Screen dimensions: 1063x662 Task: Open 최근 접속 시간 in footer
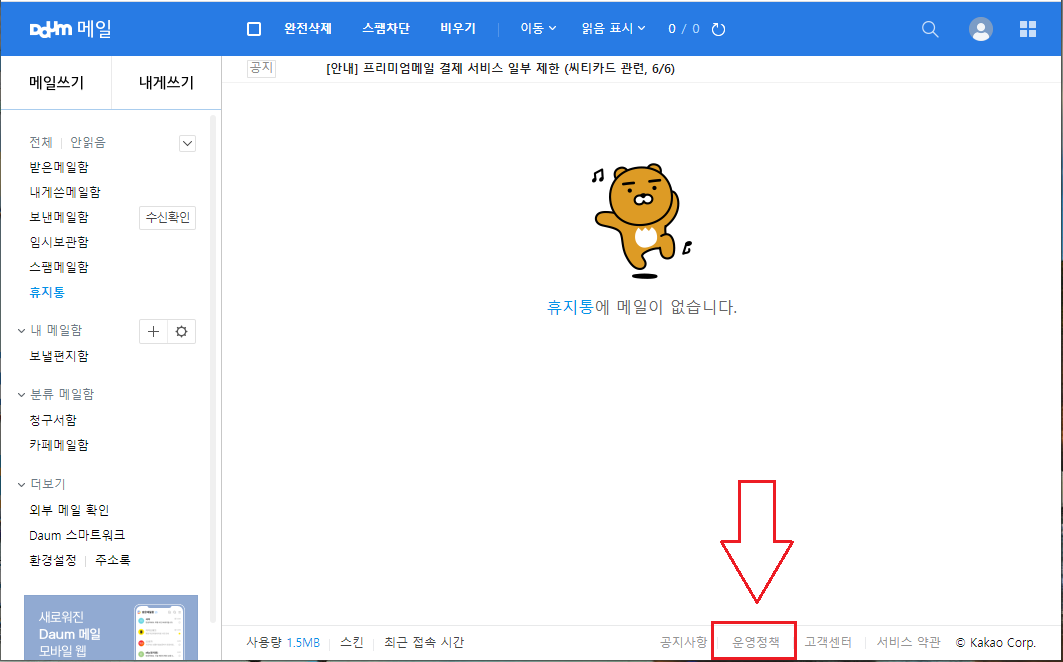[424, 642]
